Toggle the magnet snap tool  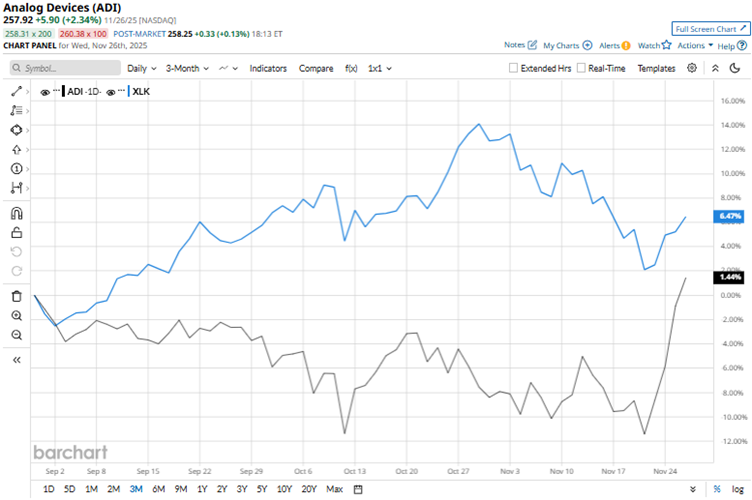click(16, 213)
